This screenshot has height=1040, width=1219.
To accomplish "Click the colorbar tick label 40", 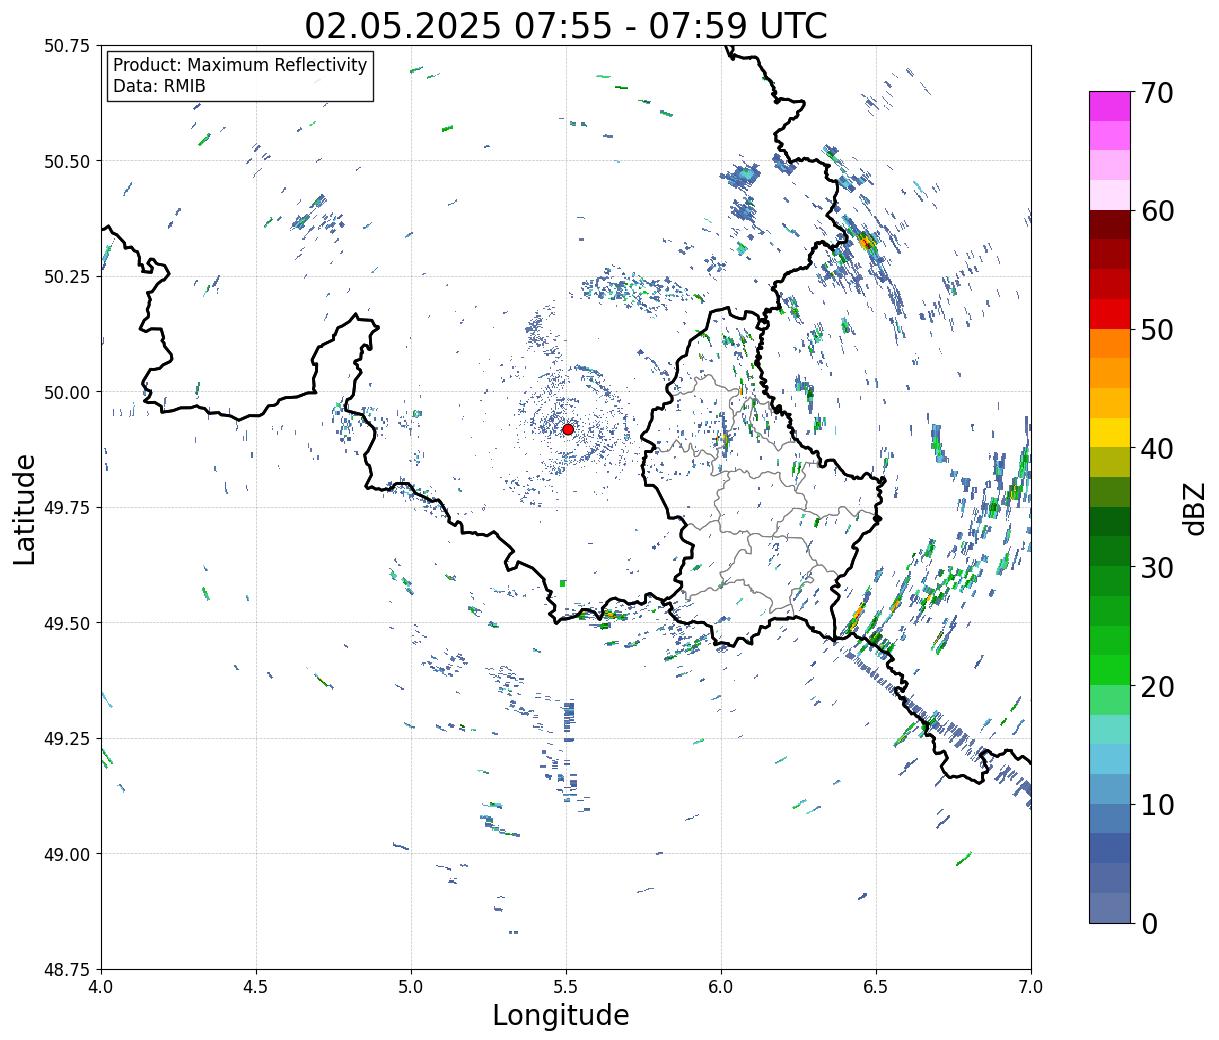I will click(x=1157, y=449).
